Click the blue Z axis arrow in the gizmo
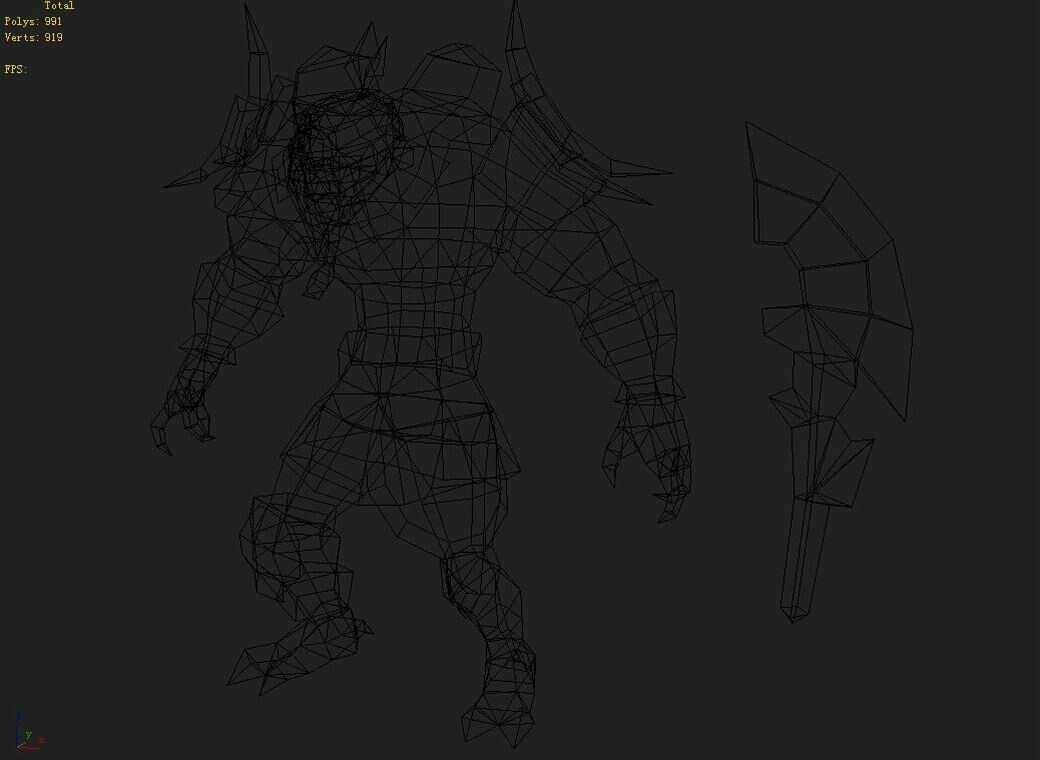The height and width of the screenshot is (760, 1040). pyautogui.click(x=19, y=715)
